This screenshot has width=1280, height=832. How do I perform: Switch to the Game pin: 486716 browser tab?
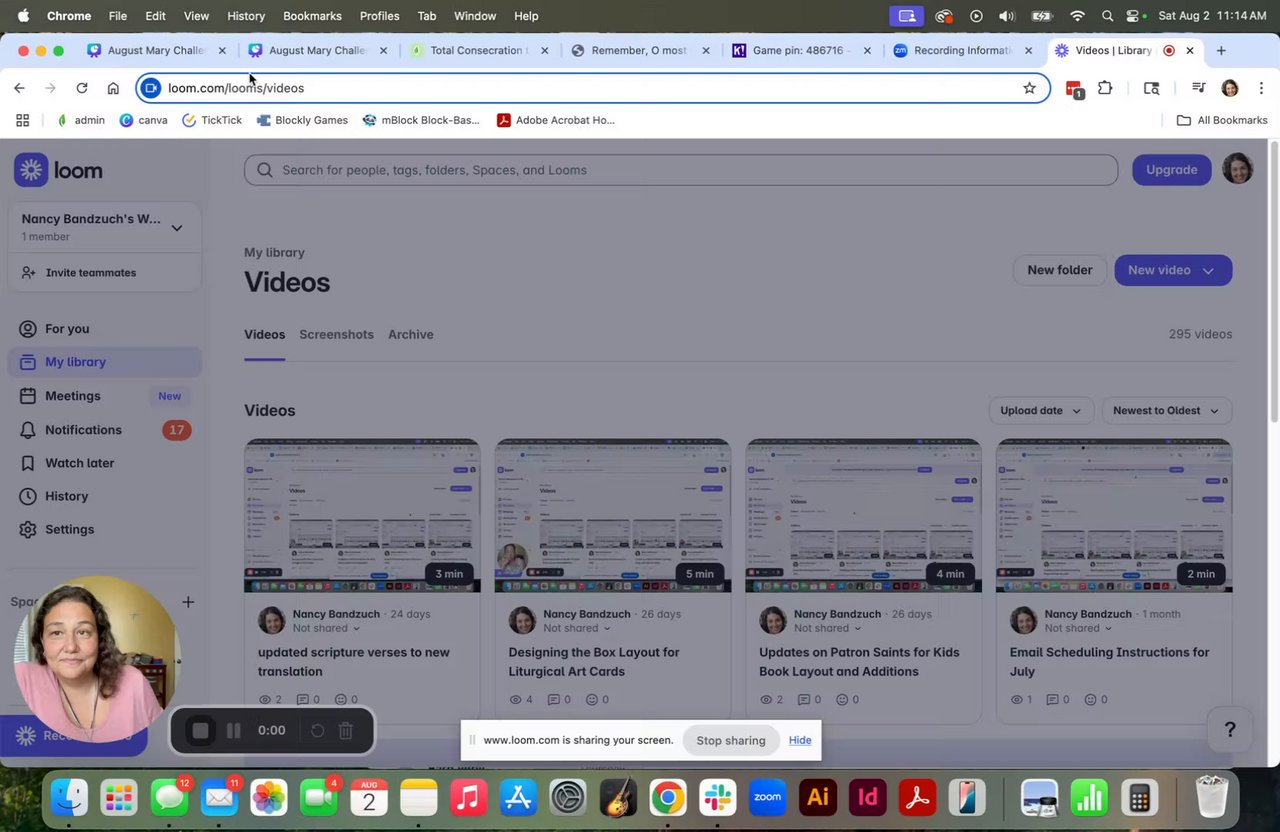click(x=800, y=50)
